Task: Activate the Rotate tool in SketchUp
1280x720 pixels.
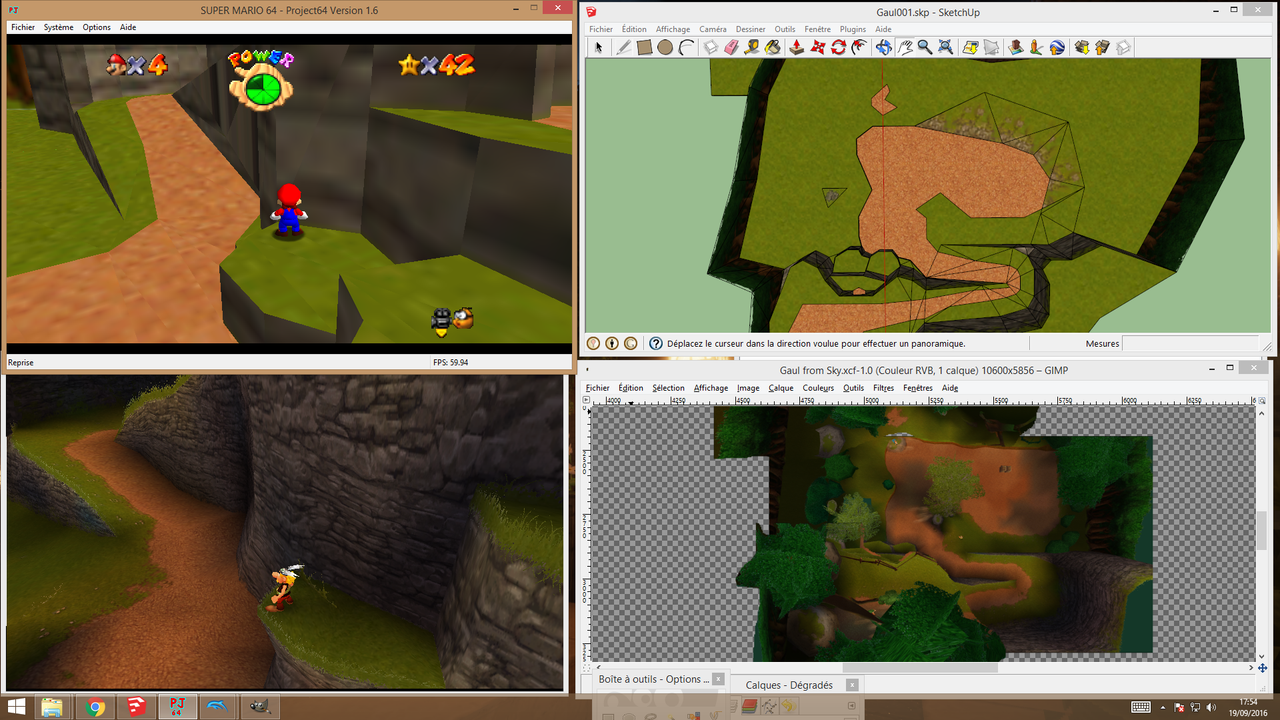Action: click(839, 47)
